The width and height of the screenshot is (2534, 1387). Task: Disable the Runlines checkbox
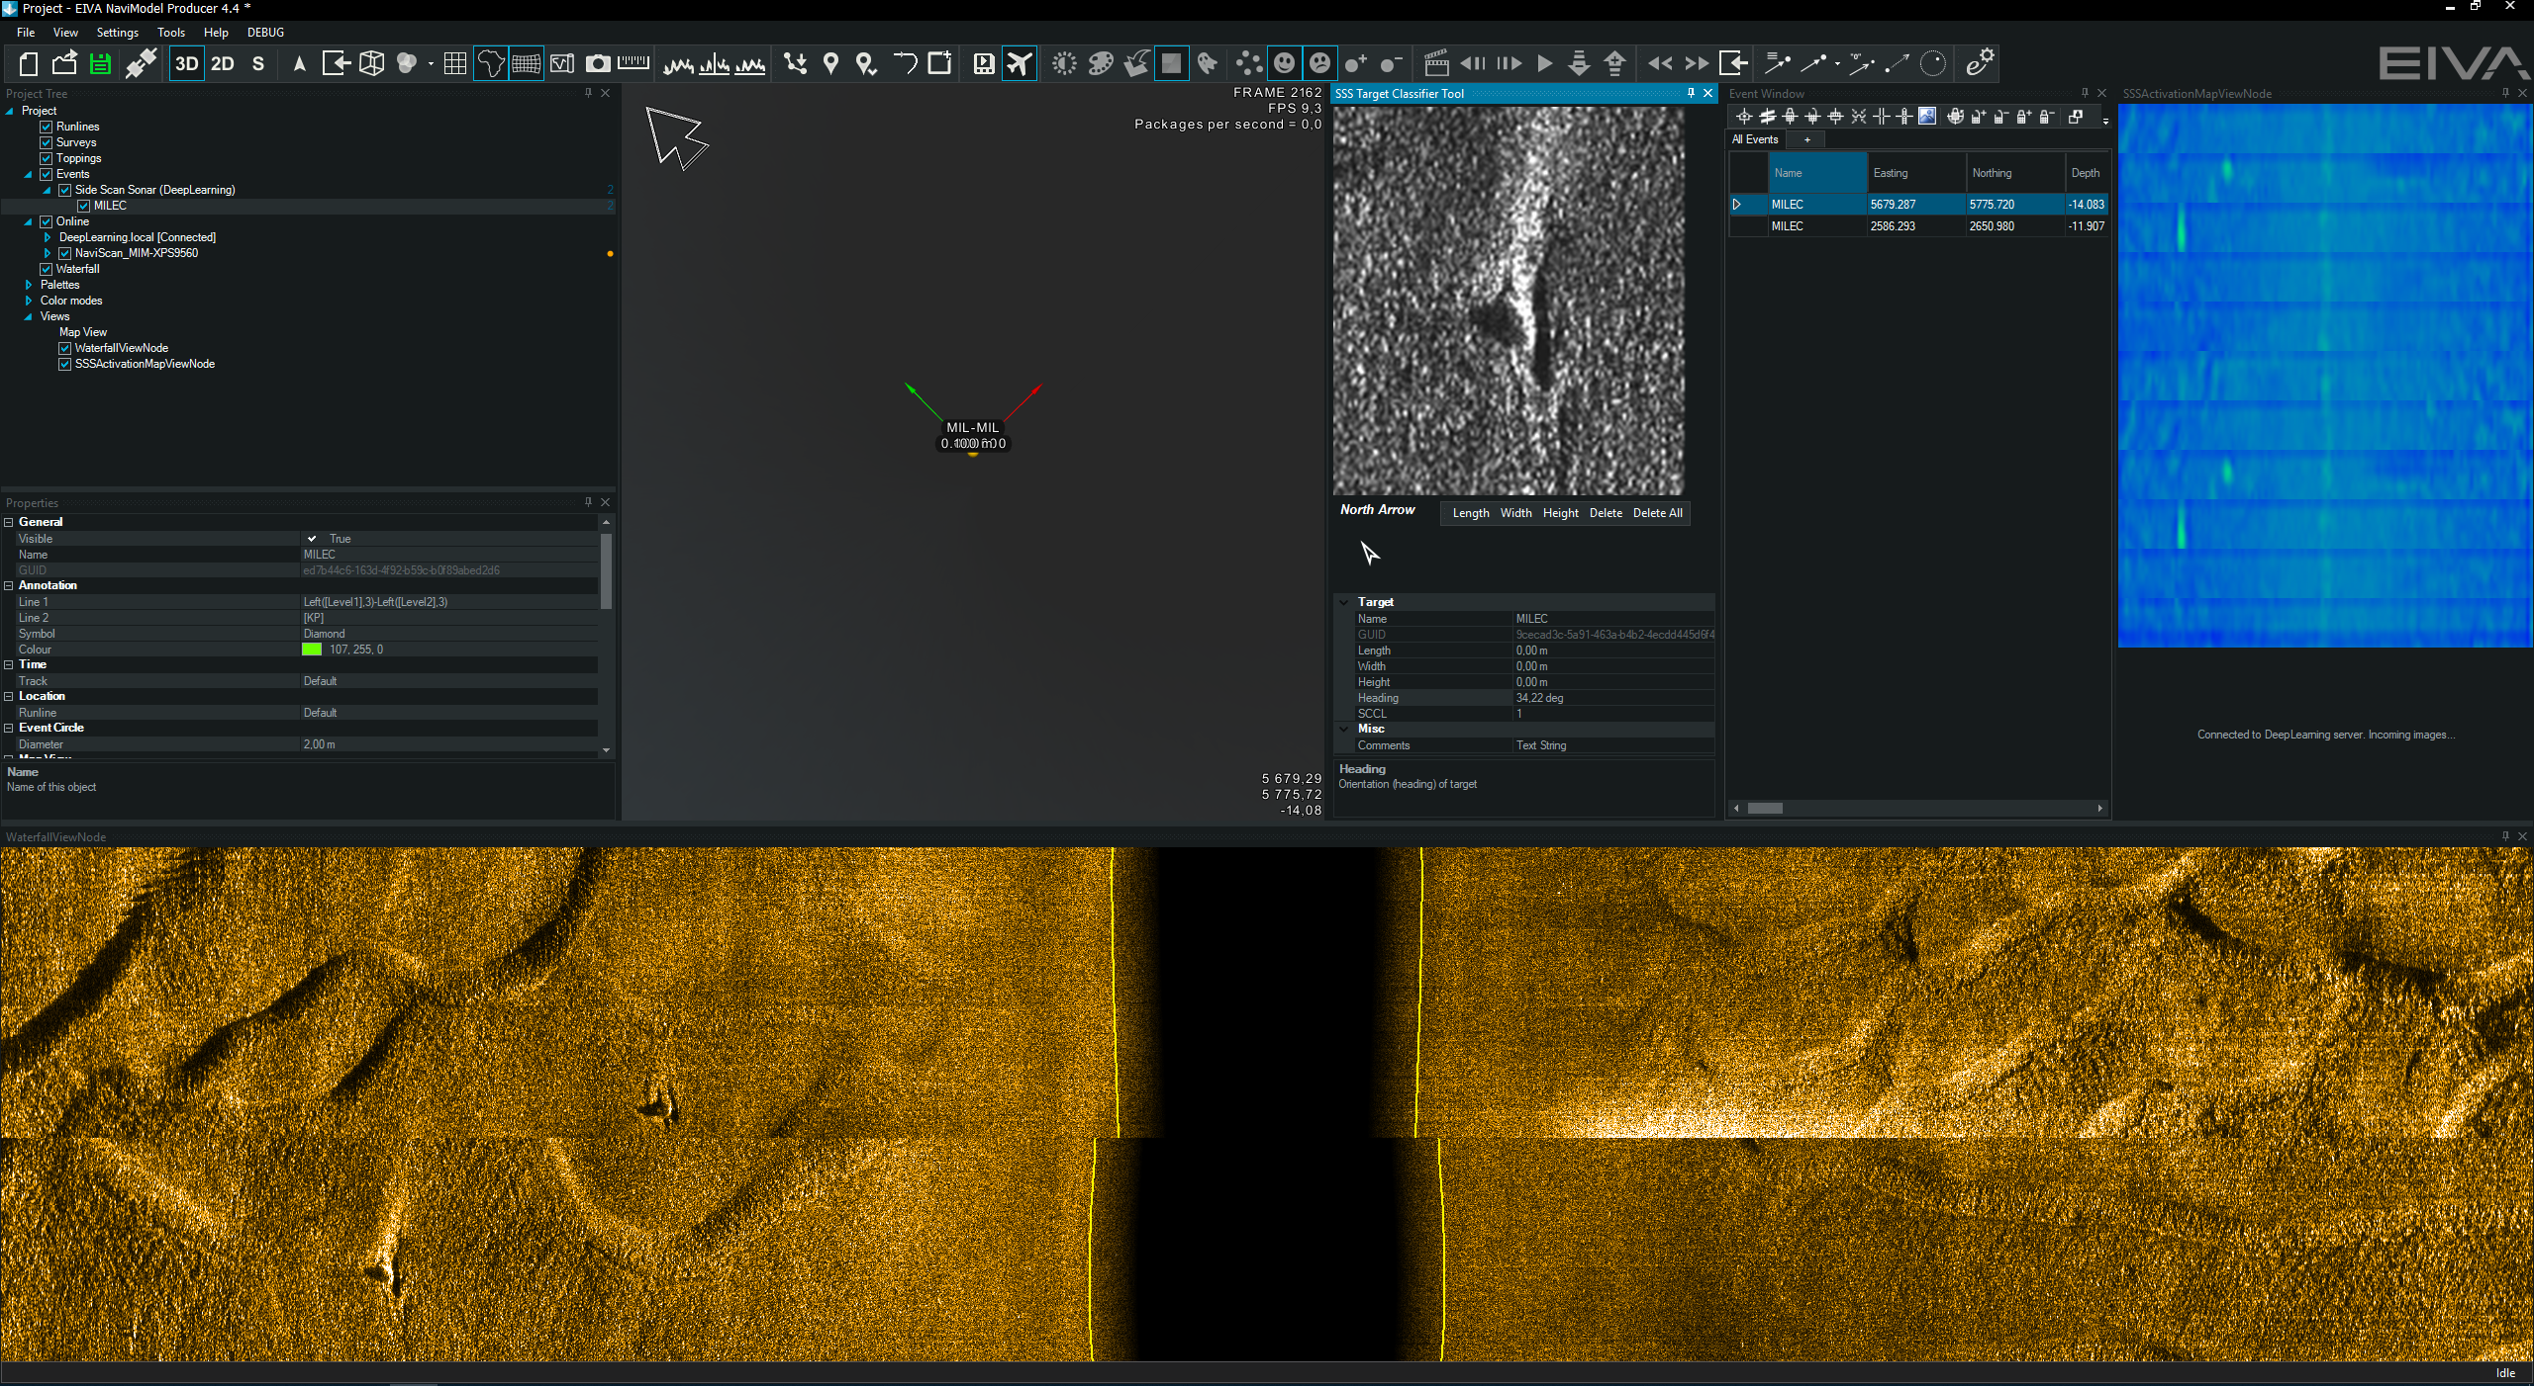[x=47, y=126]
